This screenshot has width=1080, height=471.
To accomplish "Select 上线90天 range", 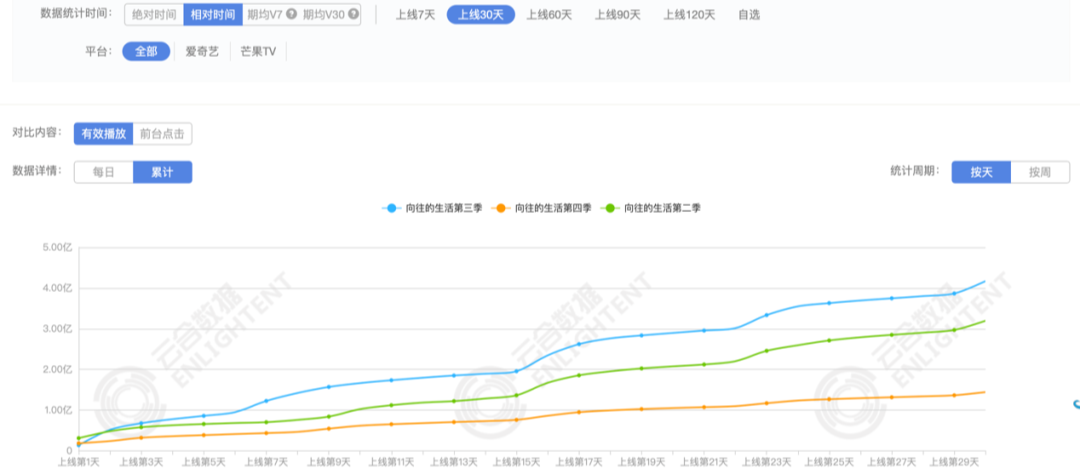I will [618, 14].
